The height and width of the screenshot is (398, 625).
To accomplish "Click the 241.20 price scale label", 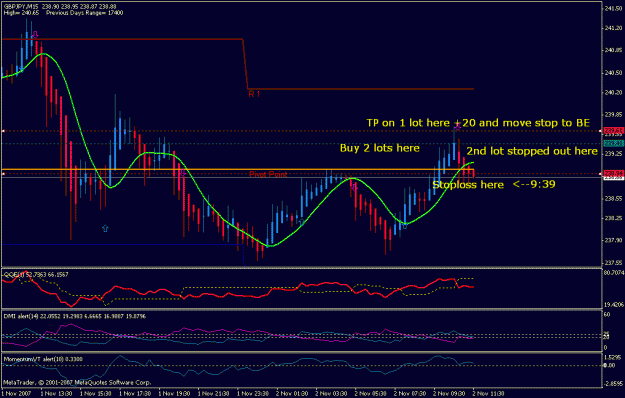I will click(614, 28).
